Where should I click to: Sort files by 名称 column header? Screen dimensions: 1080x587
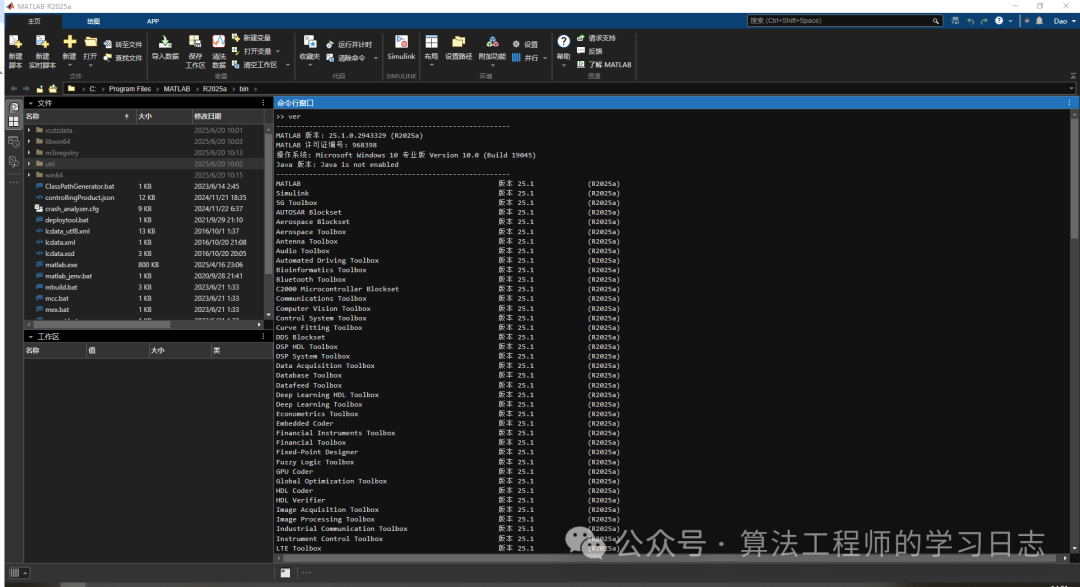[x=79, y=116]
